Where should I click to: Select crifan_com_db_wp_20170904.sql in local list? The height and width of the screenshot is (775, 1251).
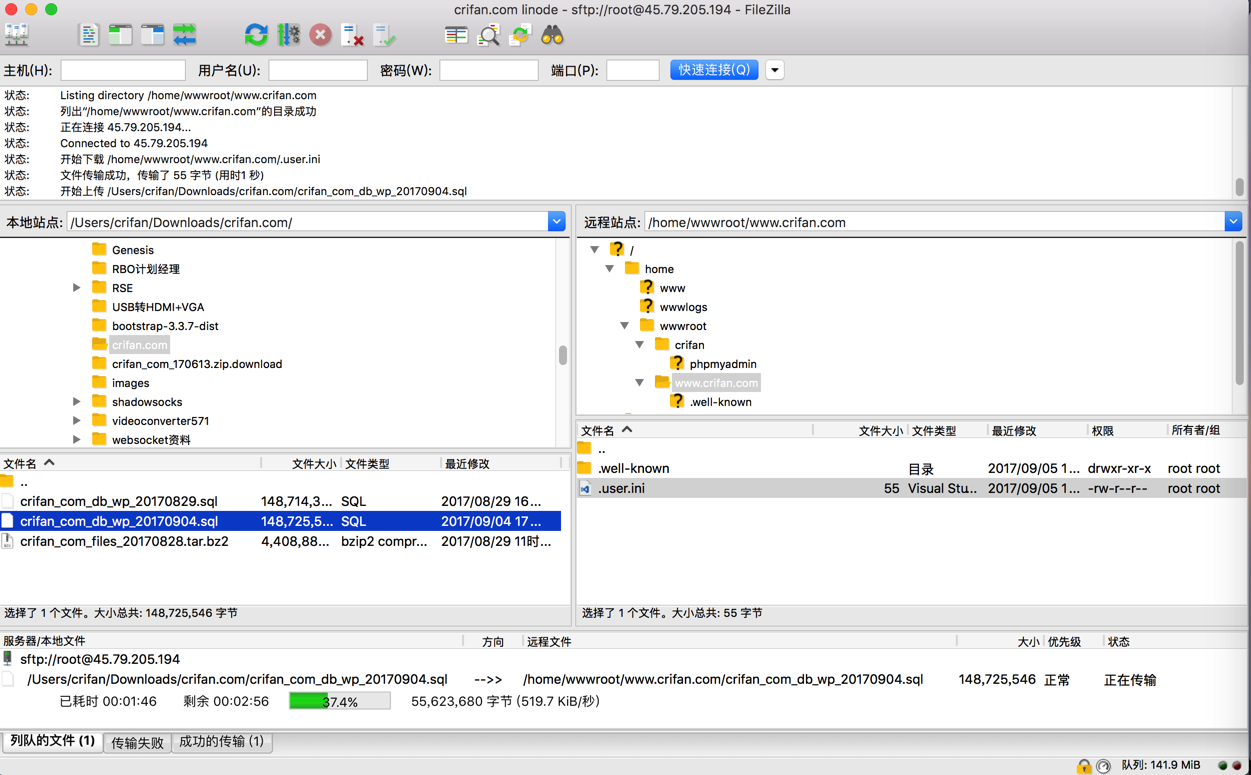(x=280, y=521)
